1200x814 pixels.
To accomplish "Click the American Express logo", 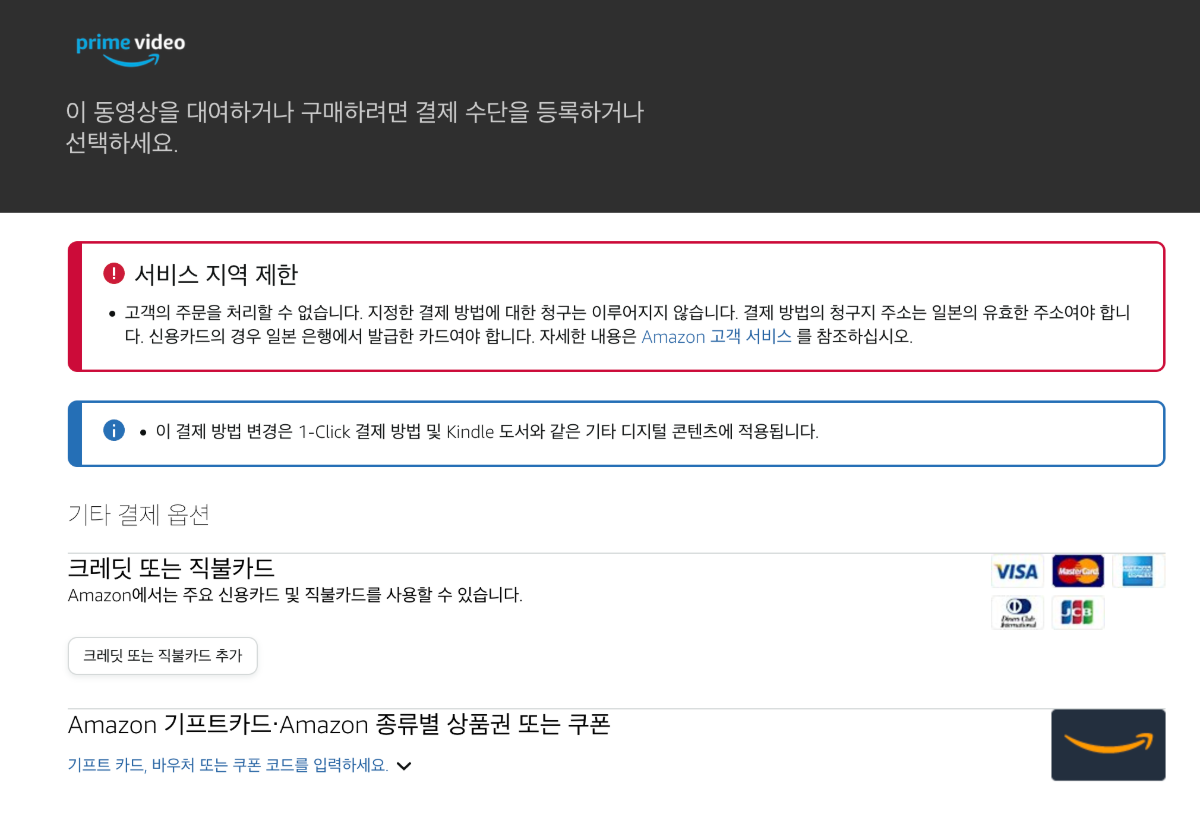I will tap(1138, 571).
